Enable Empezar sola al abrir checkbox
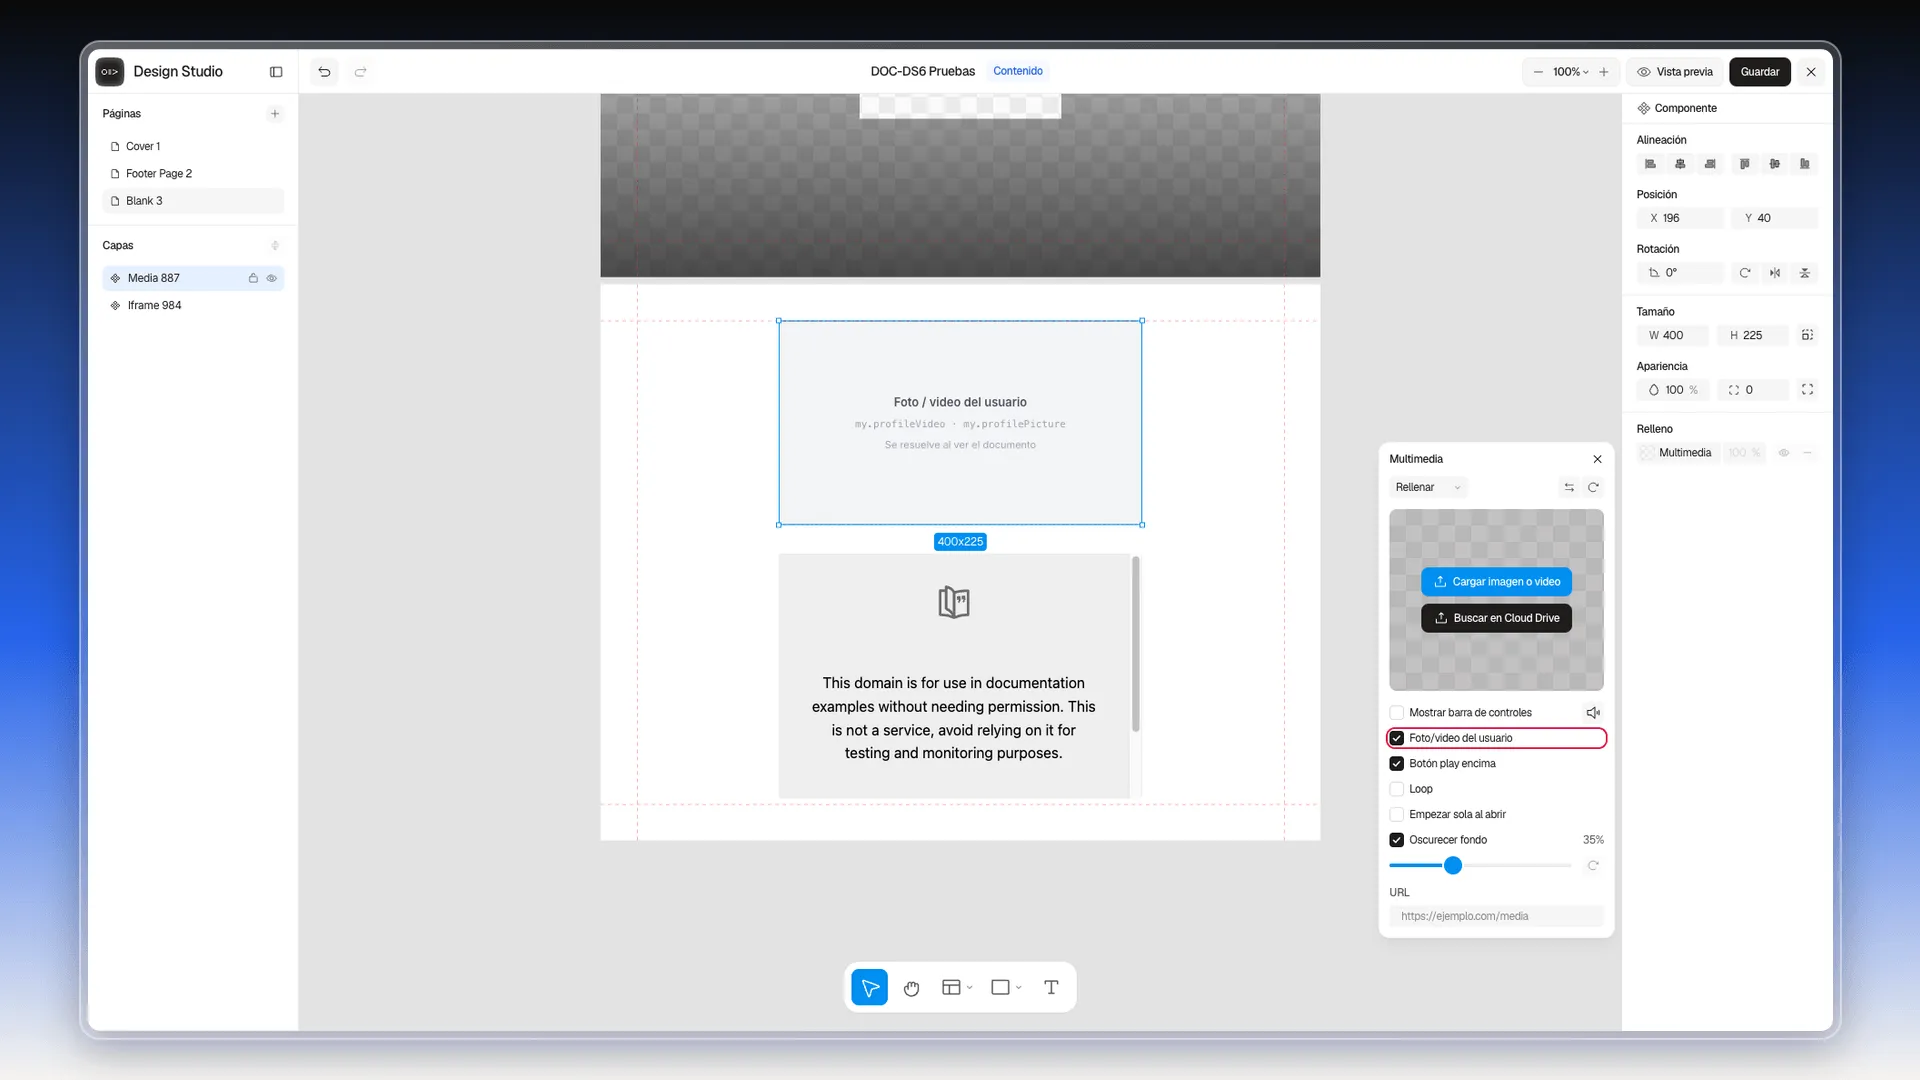Viewport: 1920px width, 1080px height. coord(1397,815)
